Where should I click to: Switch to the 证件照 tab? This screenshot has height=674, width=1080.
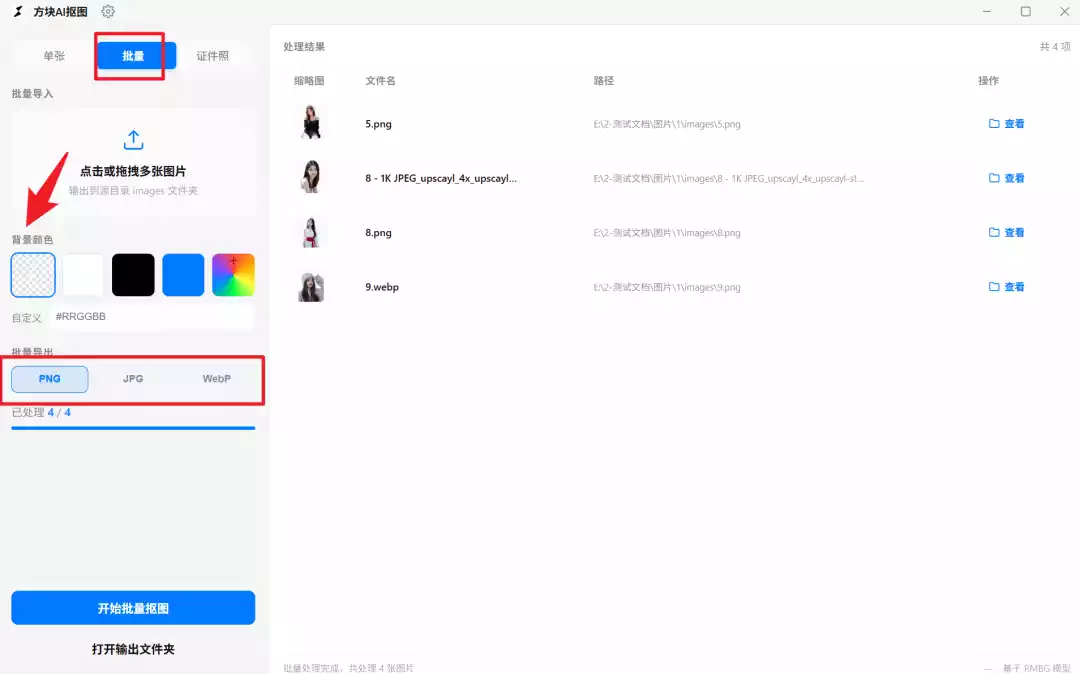[212, 56]
